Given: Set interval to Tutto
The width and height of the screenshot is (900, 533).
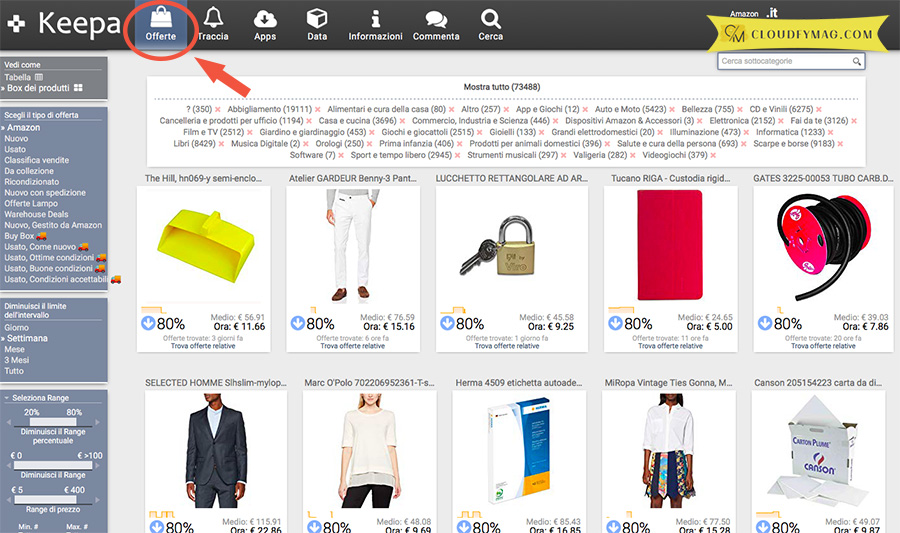Looking at the screenshot, I should coord(14,371).
